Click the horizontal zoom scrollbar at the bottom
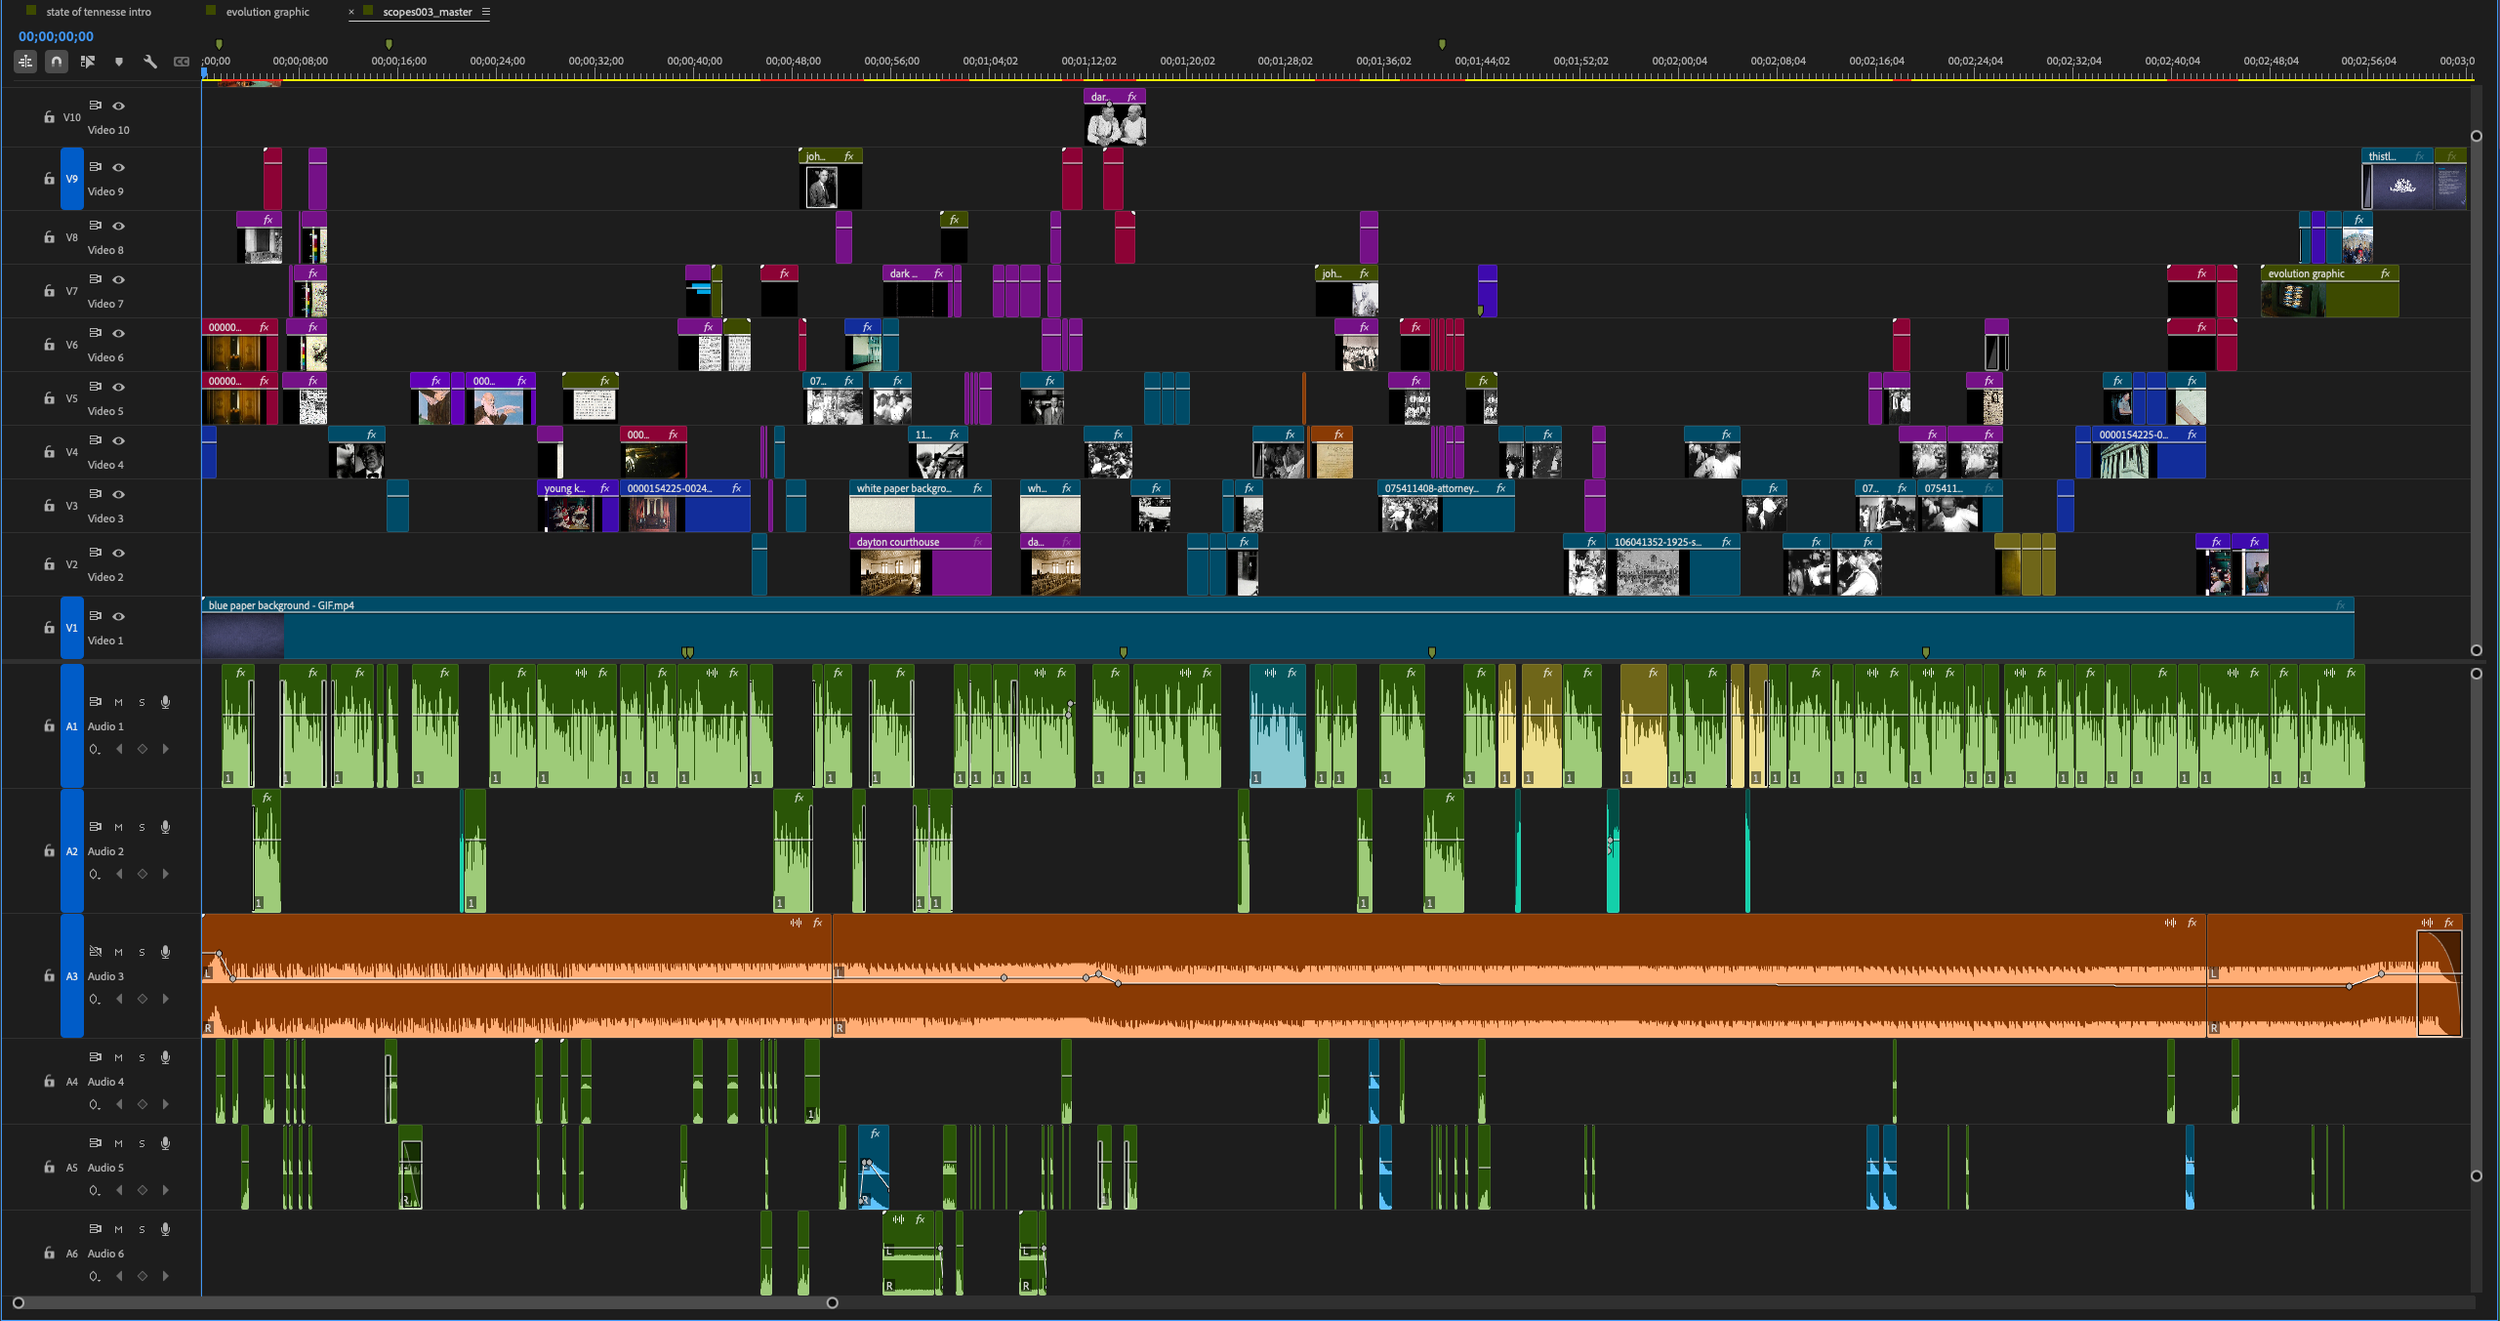Screen dimensions: 2500x1321 tap(425, 1302)
